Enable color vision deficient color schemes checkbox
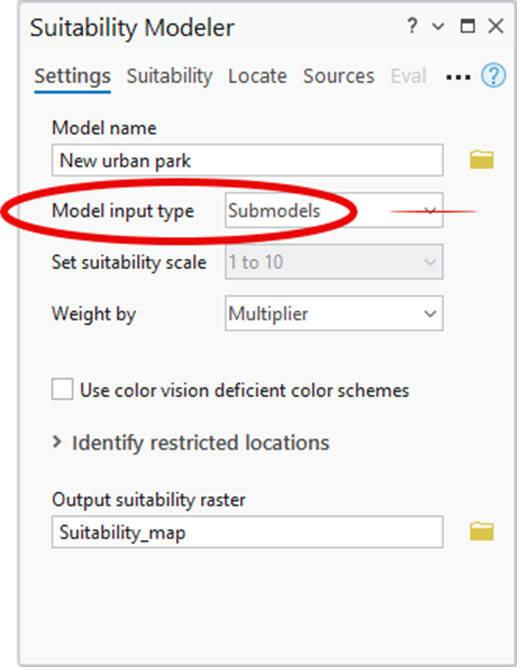The height and width of the screenshot is (667, 517). pos(62,389)
